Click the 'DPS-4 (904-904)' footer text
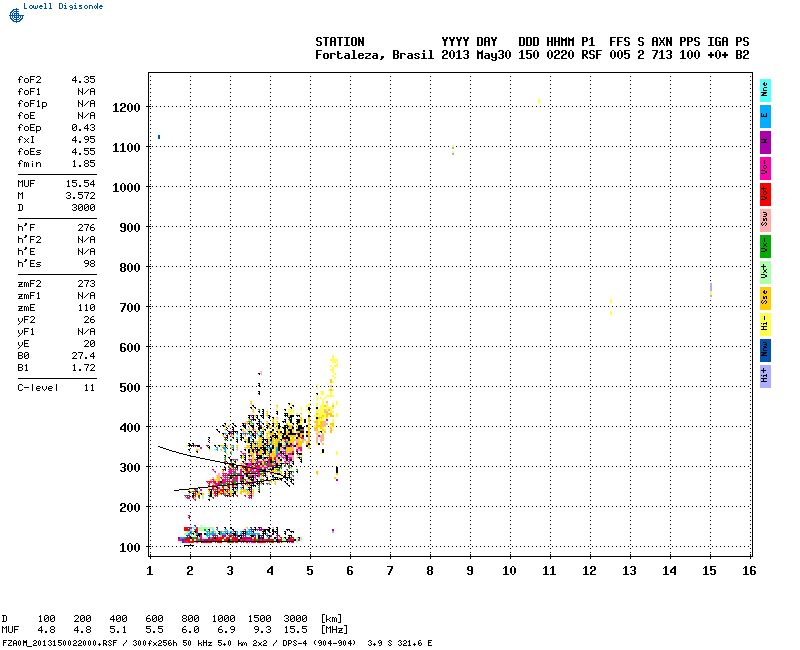Image resolution: width=800 pixels, height=650 pixels. (317, 643)
